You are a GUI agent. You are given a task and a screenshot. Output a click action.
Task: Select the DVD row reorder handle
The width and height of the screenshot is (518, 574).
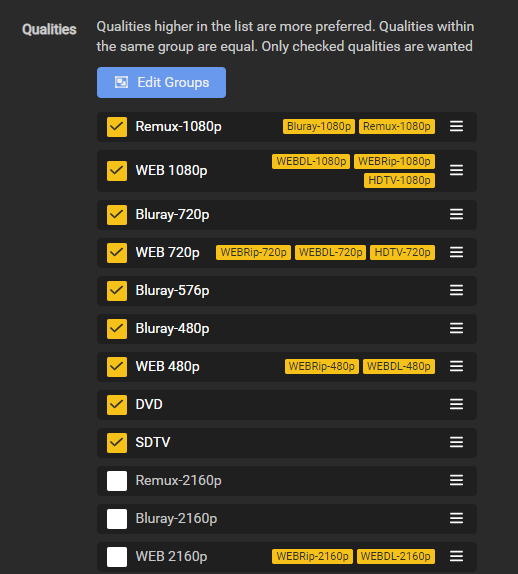coord(456,405)
